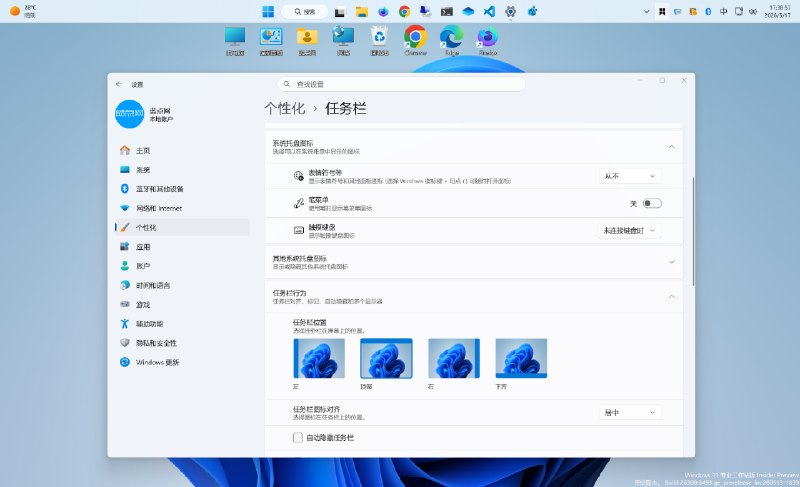Image resolution: width=800 pixels, height=487 pixels.
Task: Open 账户 settings in the sidebar
Action: point(182,266)
